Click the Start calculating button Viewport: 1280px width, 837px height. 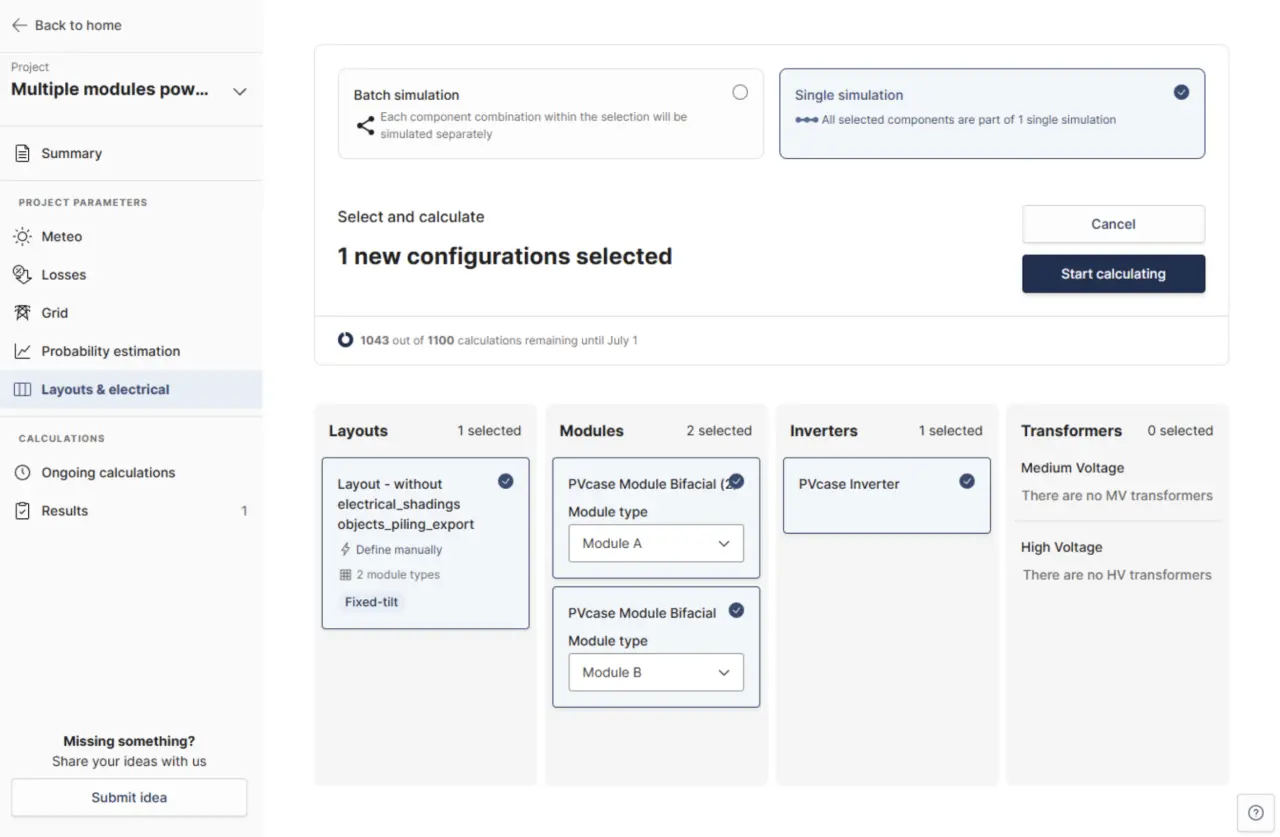[x=1113, y=274]
